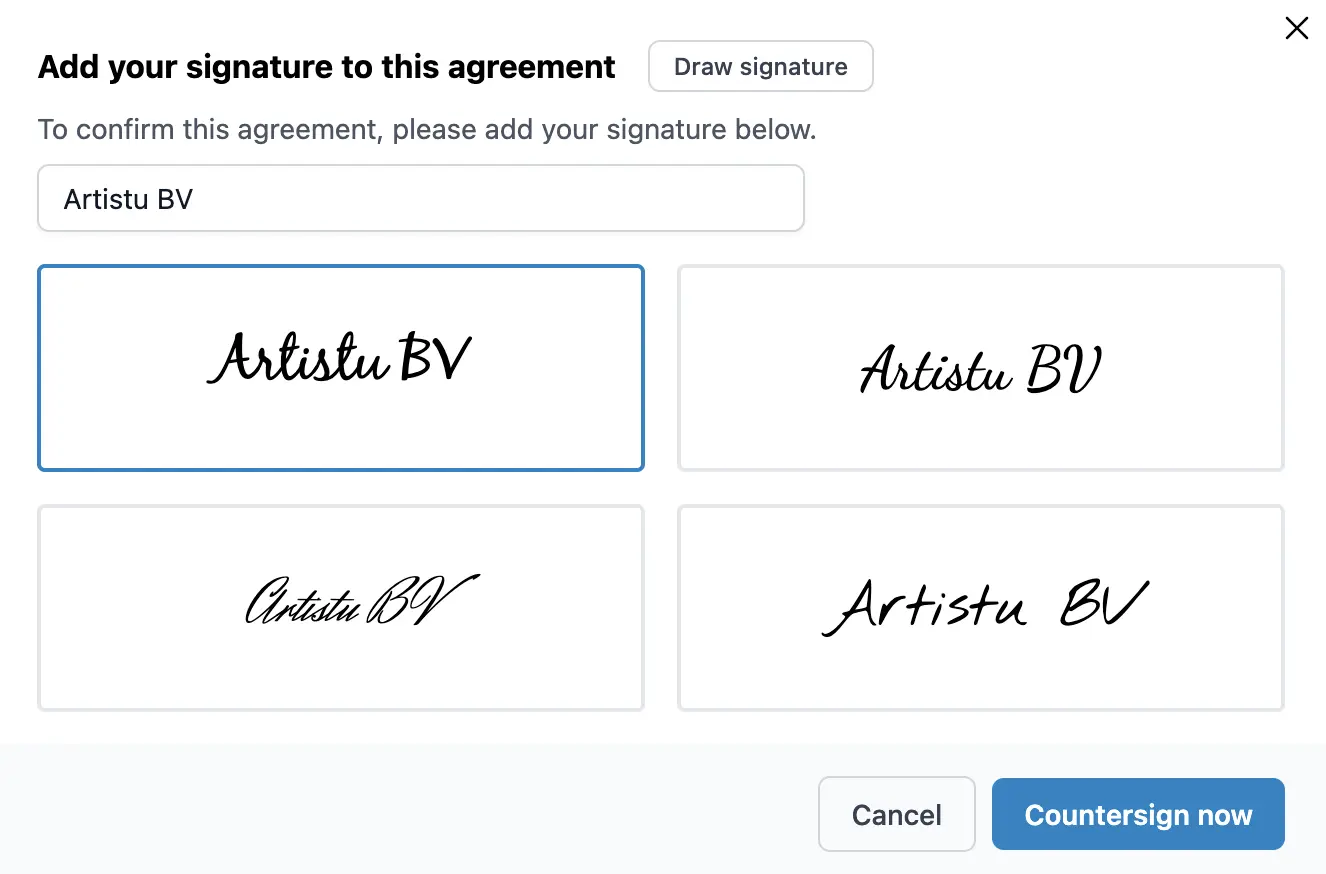Switch to the upper-right signature style
The height and width of the screenshot is (874, 1326).
click(x=980, y=368)
